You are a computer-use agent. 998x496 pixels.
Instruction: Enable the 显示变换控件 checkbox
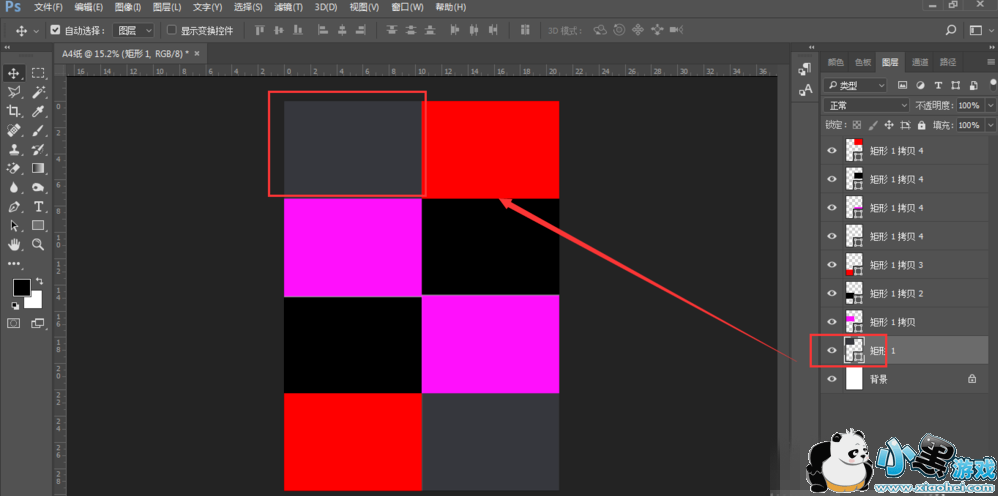pos(172,31)
